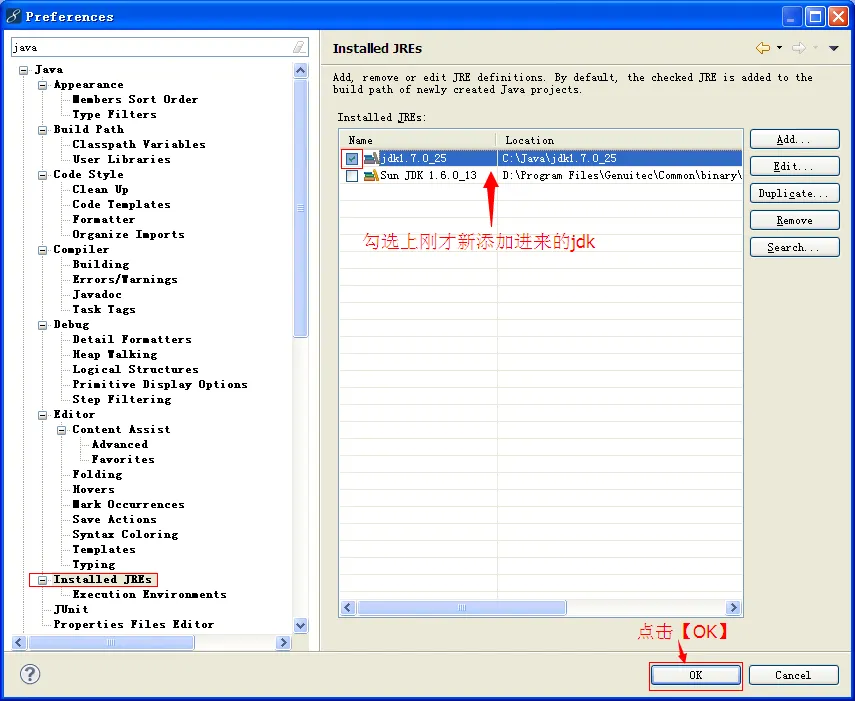Click JRE table horizontal scroll right arrow
The height and width of the screenshot is (701, 855).
(733, 607)
